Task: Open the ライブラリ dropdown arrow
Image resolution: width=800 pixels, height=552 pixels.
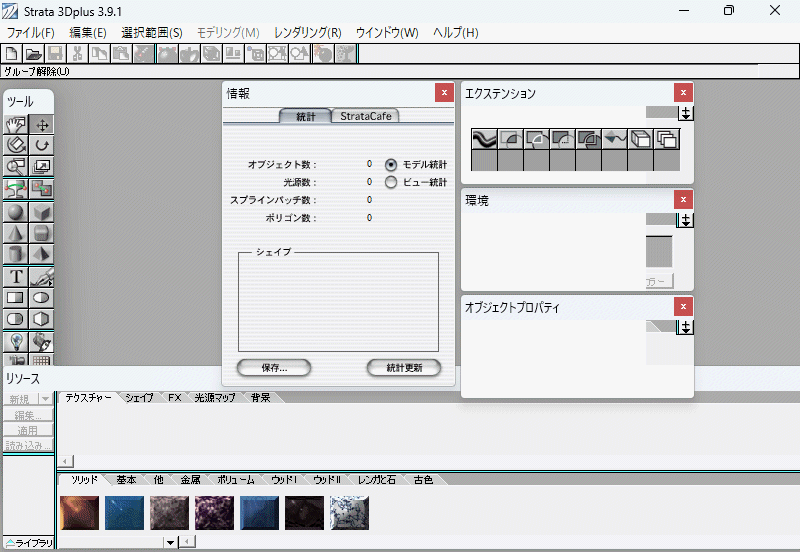Action: 170,542
